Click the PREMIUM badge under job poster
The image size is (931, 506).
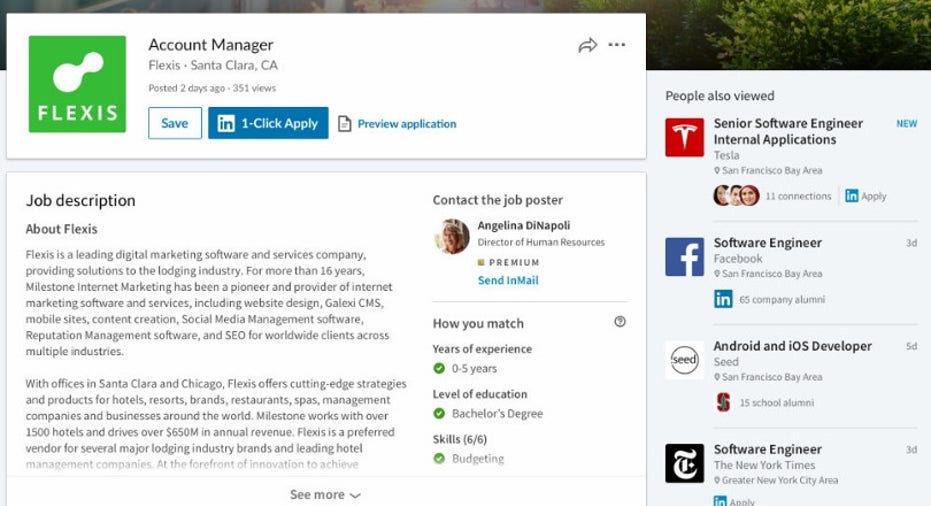[x=509, y=262]
